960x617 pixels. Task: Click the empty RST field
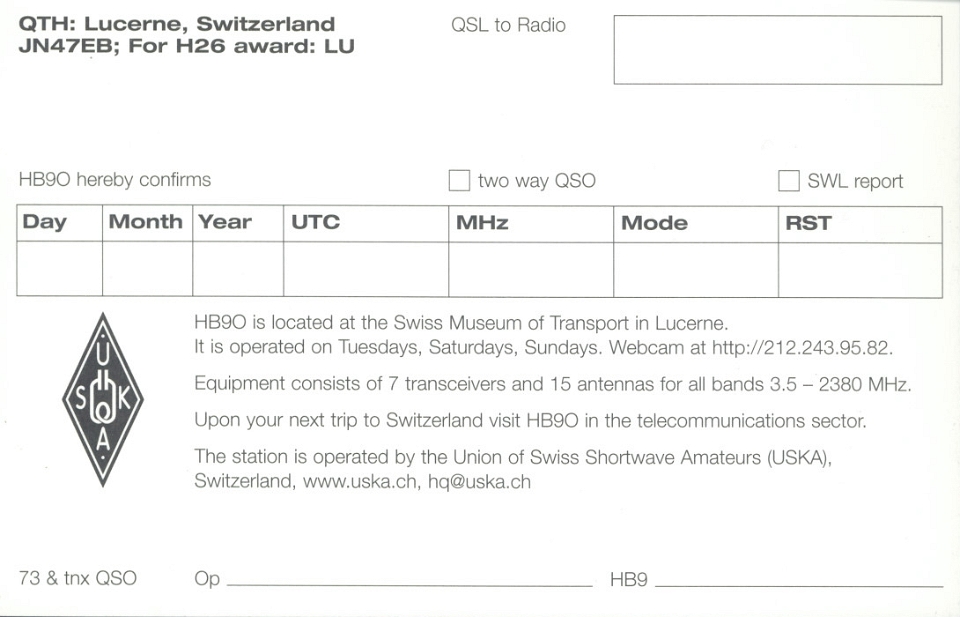[x=860, y=271]
